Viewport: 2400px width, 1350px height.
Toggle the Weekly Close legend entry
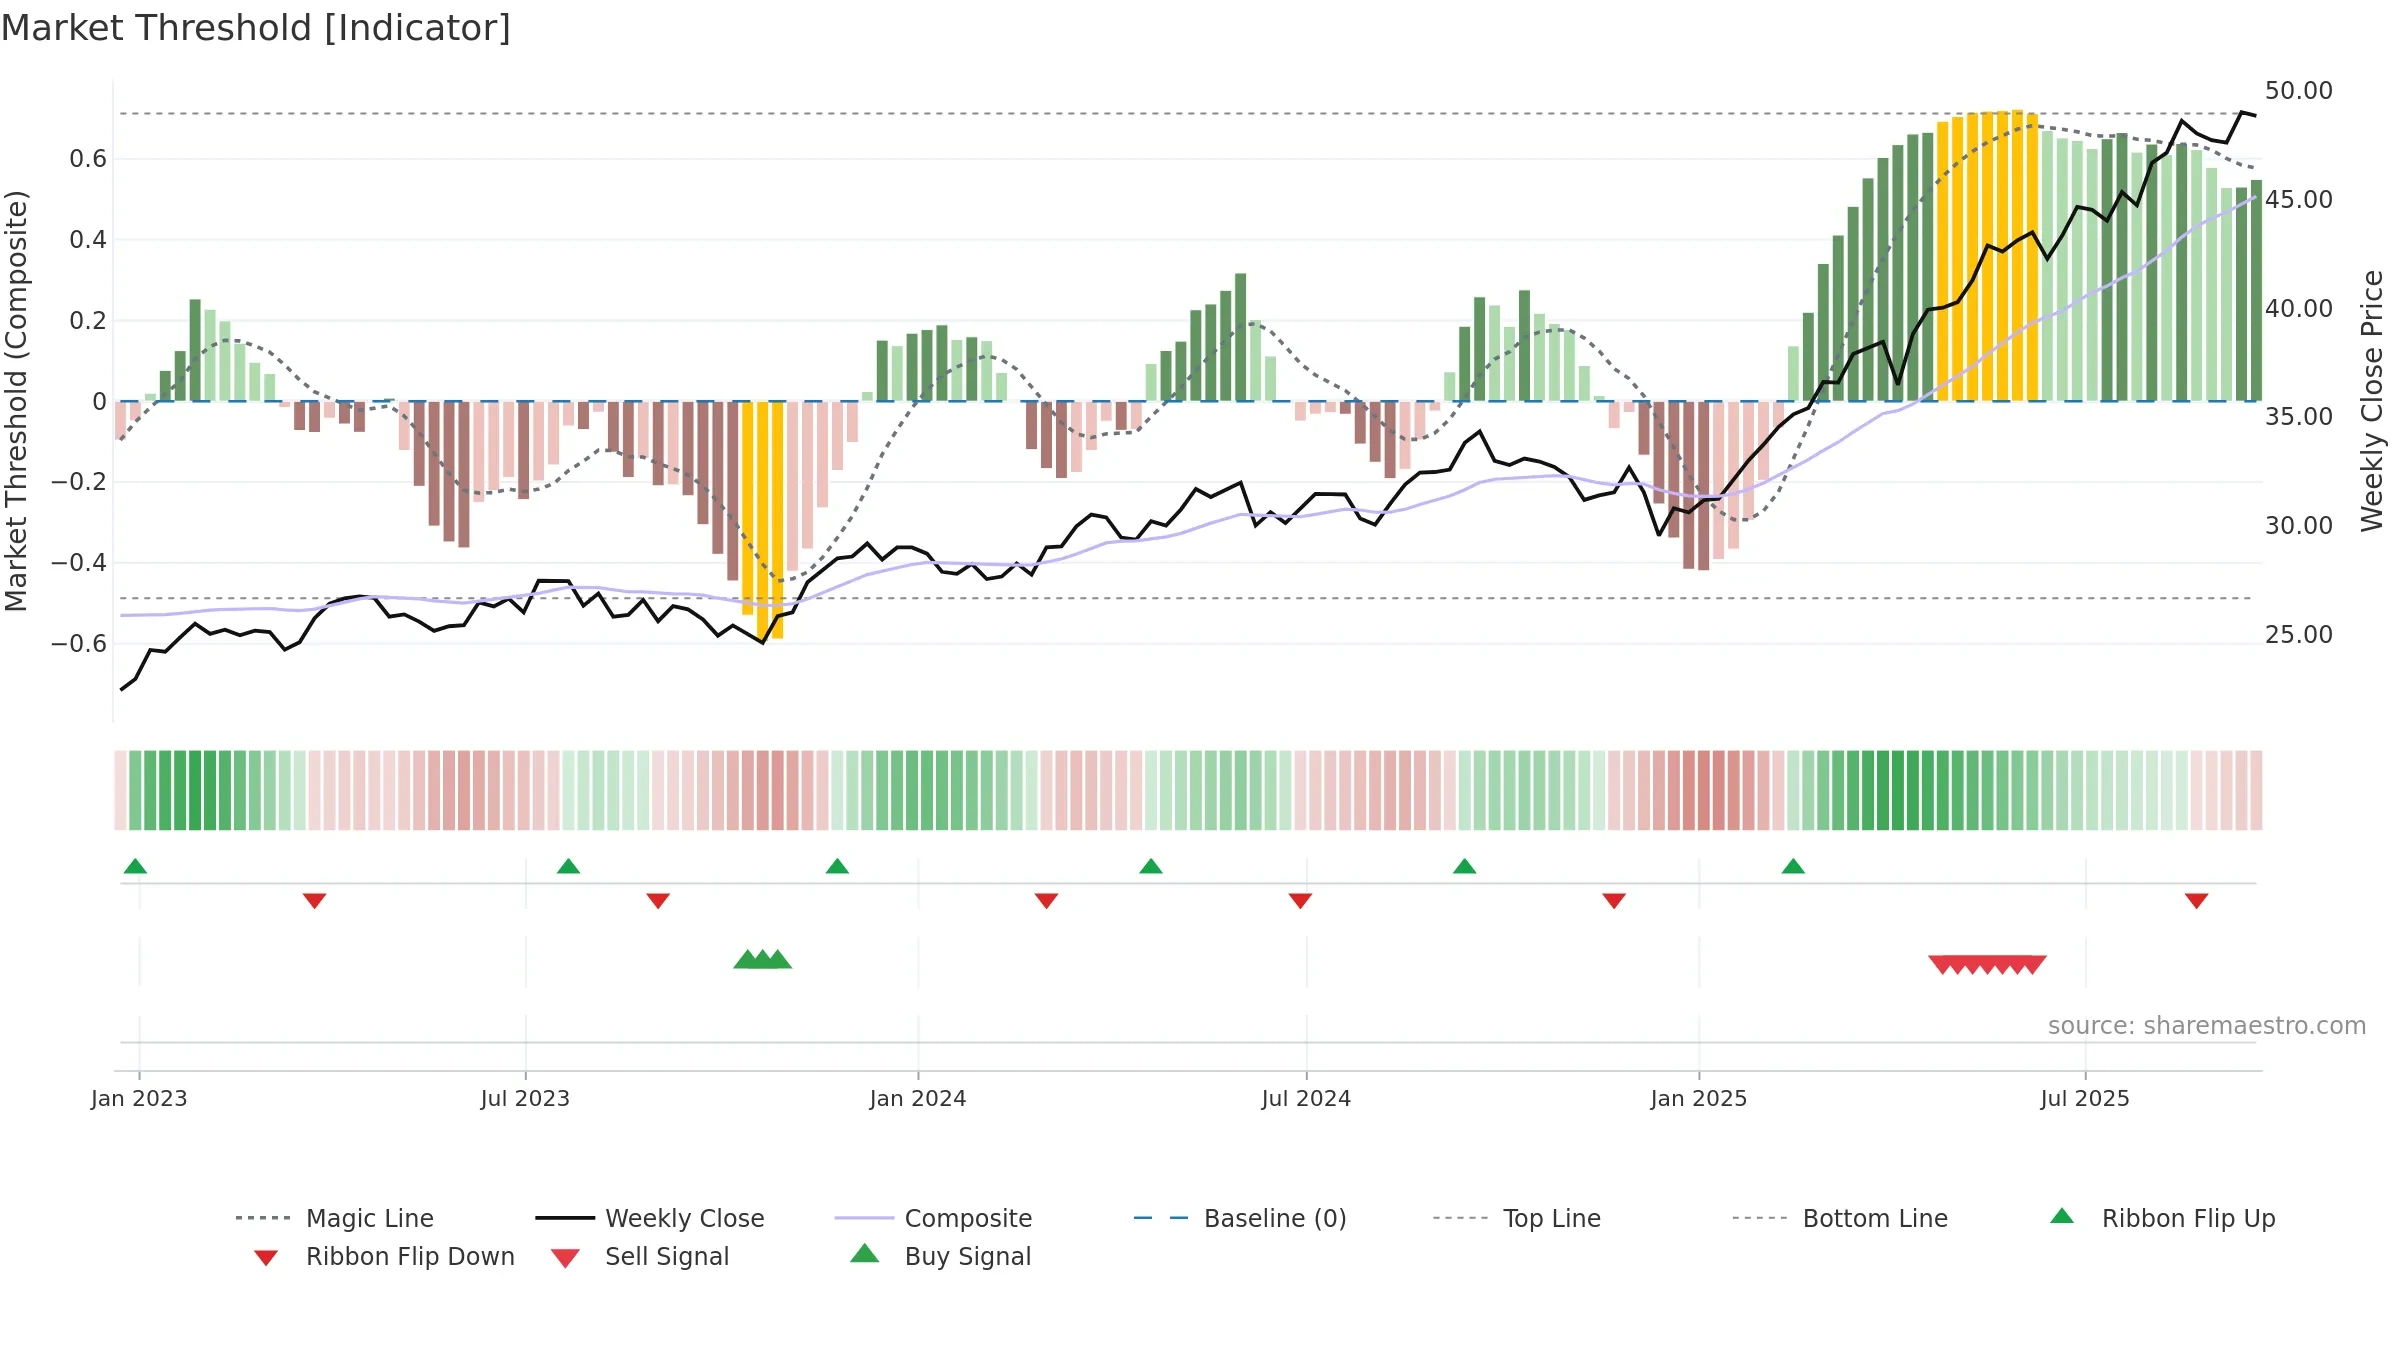coord(650,1218)
